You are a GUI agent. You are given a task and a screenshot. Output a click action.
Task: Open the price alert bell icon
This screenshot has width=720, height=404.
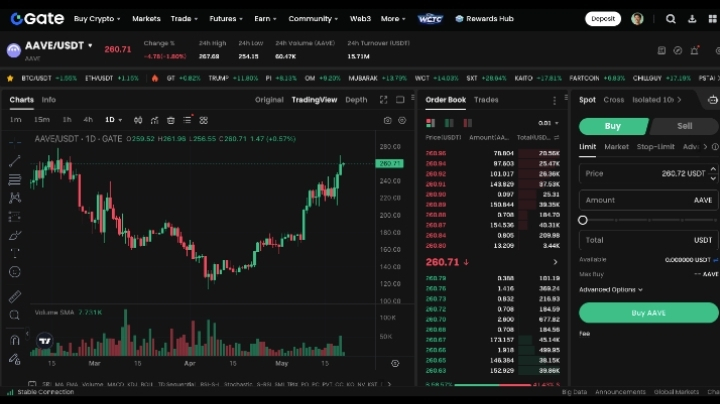tap(695, 50)
